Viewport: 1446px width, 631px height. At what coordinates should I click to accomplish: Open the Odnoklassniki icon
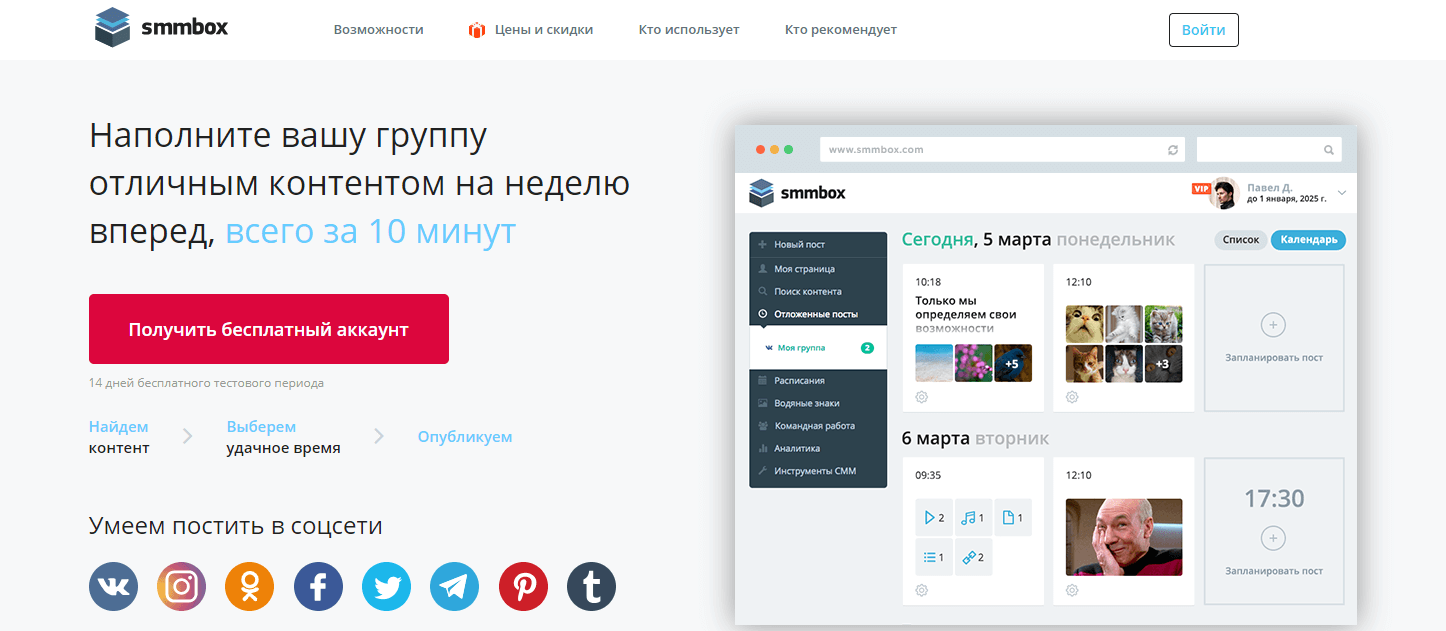pyautogui.click(x=249, y=586)
